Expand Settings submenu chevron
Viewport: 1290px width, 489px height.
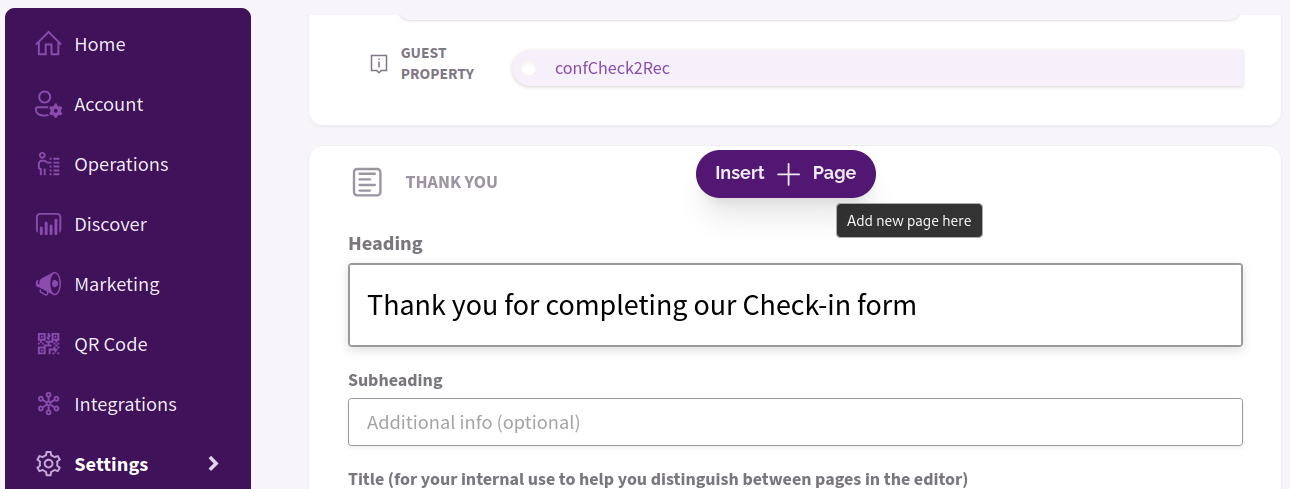(213, 464)
